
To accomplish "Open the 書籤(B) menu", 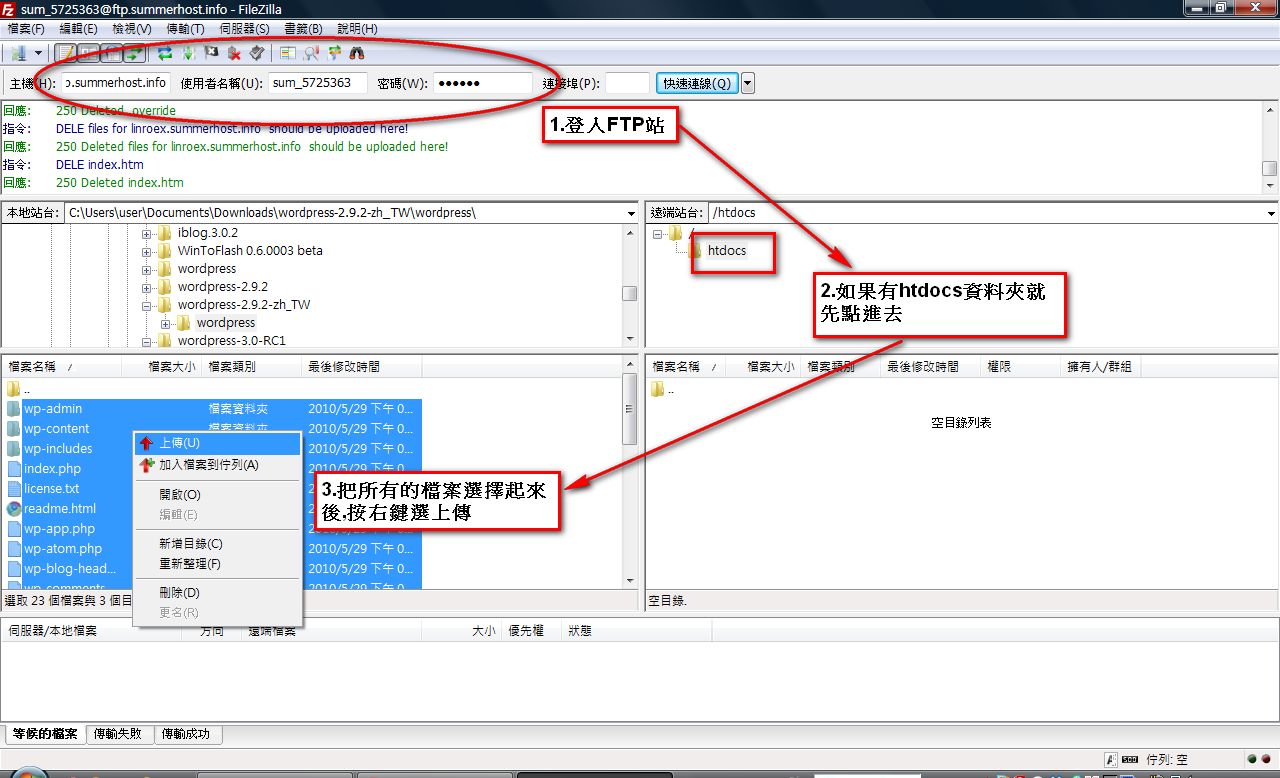I will 303,29.
